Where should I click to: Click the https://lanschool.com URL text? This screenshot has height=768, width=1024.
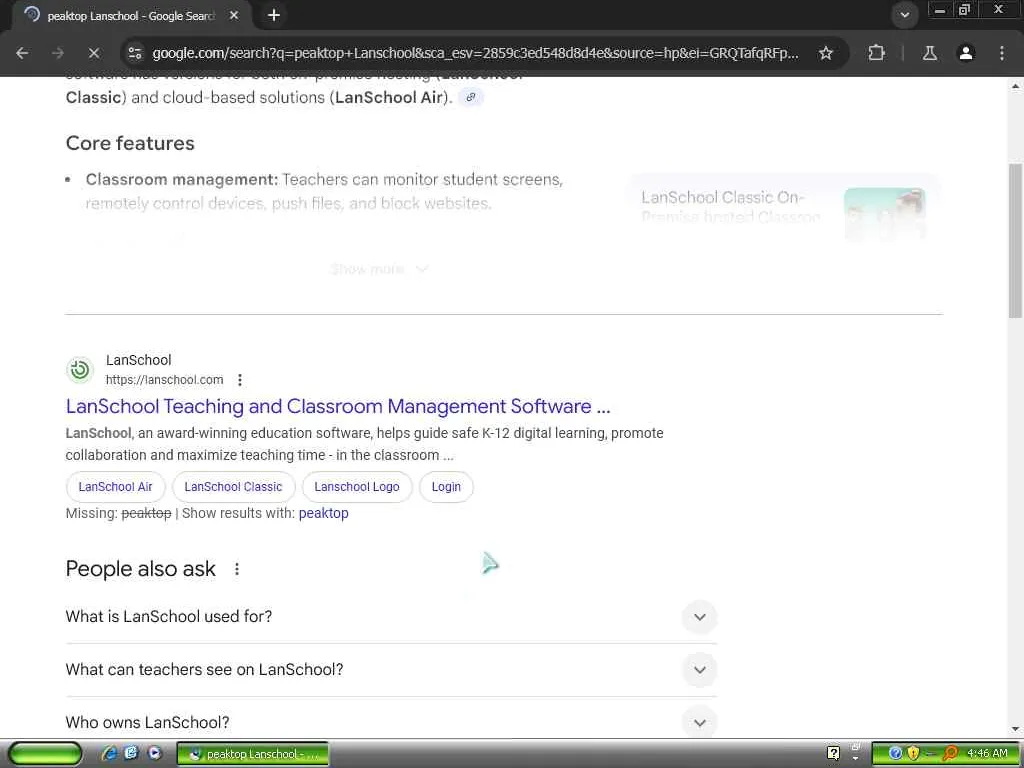pyautogui.click(x=165, y=379)
